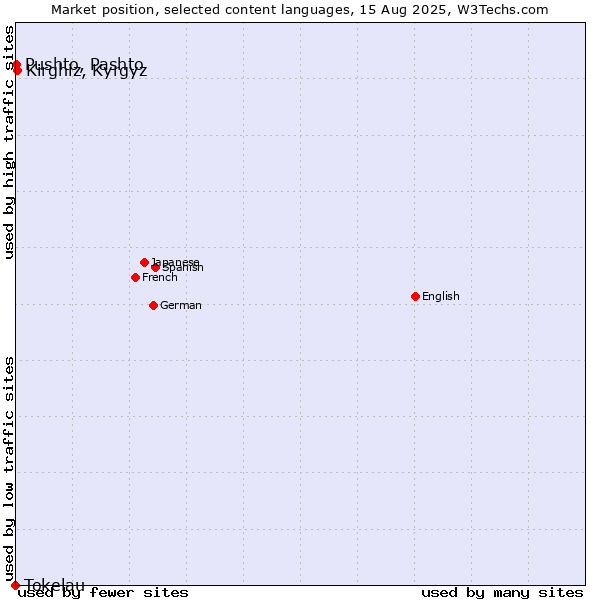Select the Kirghiz, Kyrgyz data point

tap(18, 70)
